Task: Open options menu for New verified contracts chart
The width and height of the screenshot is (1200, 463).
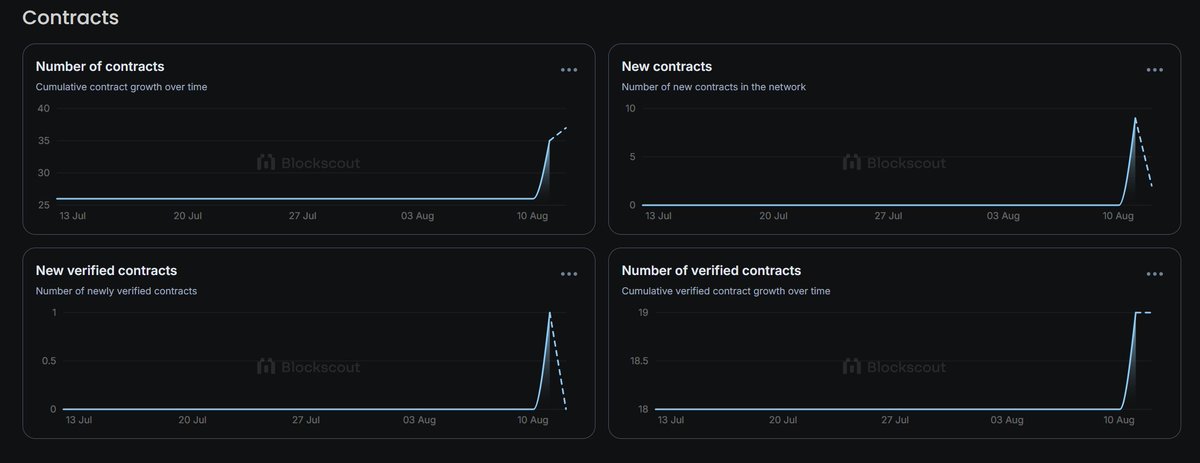Action: [x=569, y=274]
